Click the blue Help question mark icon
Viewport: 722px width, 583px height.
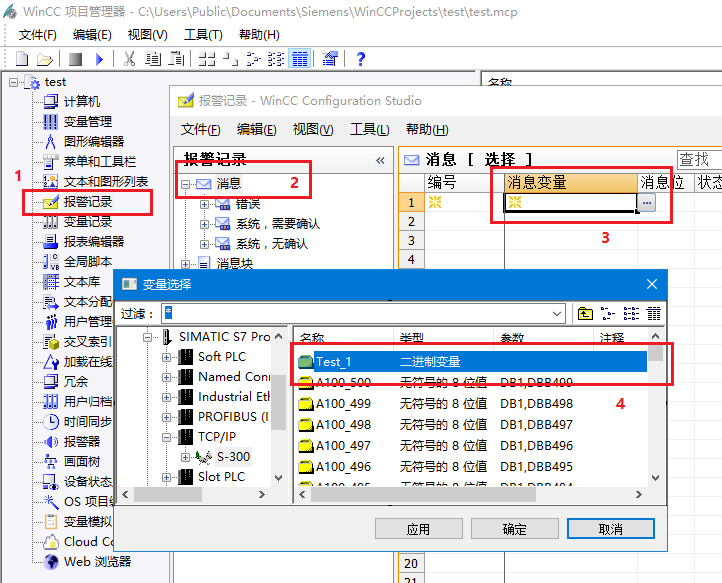tap(361, 59)
